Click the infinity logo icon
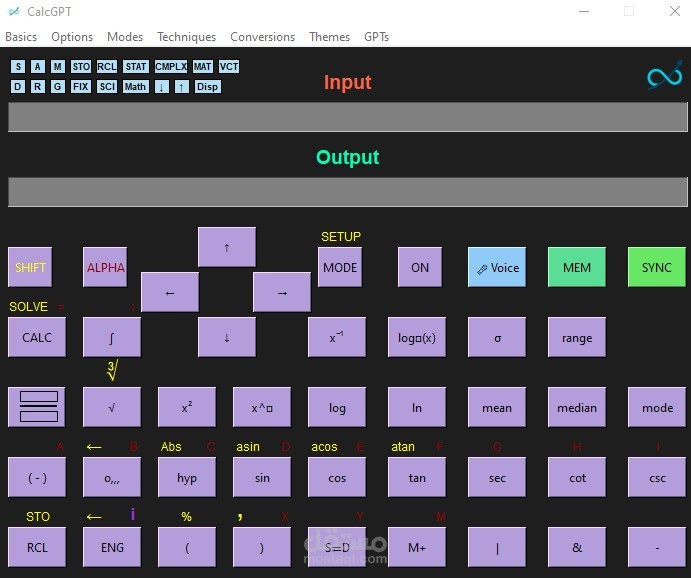Viewport: 691px width, 578px height. pos(665,76)
